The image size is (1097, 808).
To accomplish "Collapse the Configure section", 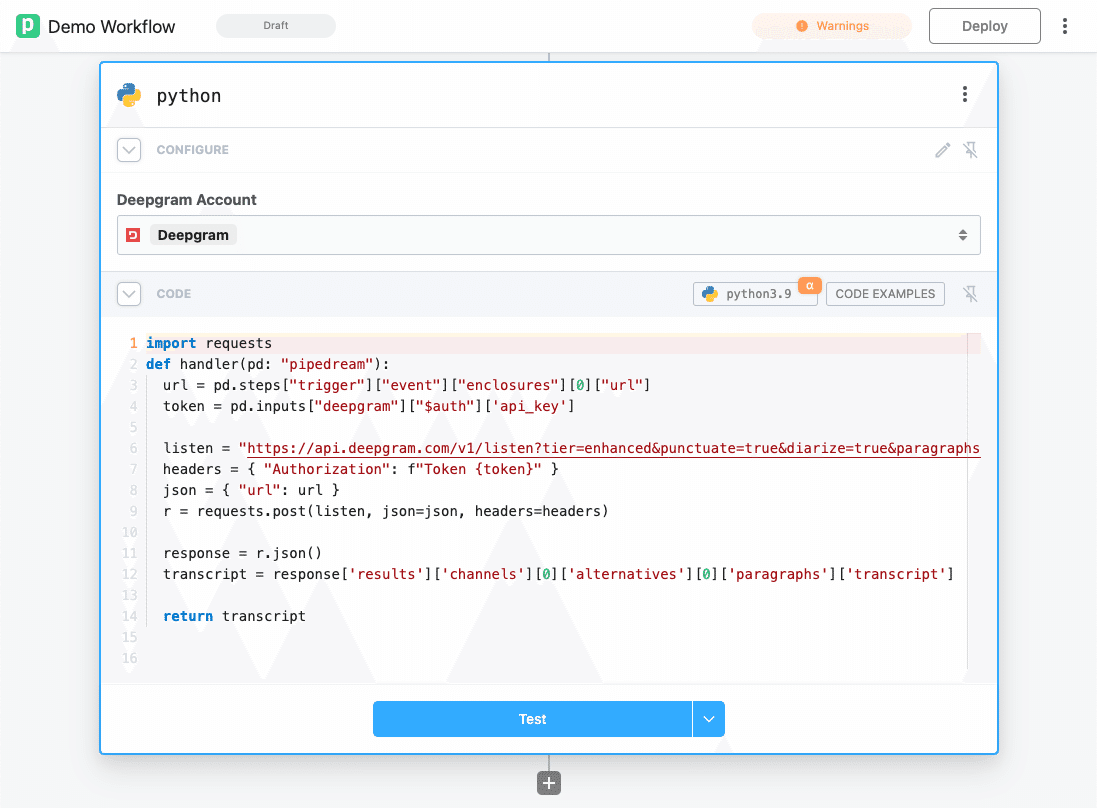I will coord(129,150).
